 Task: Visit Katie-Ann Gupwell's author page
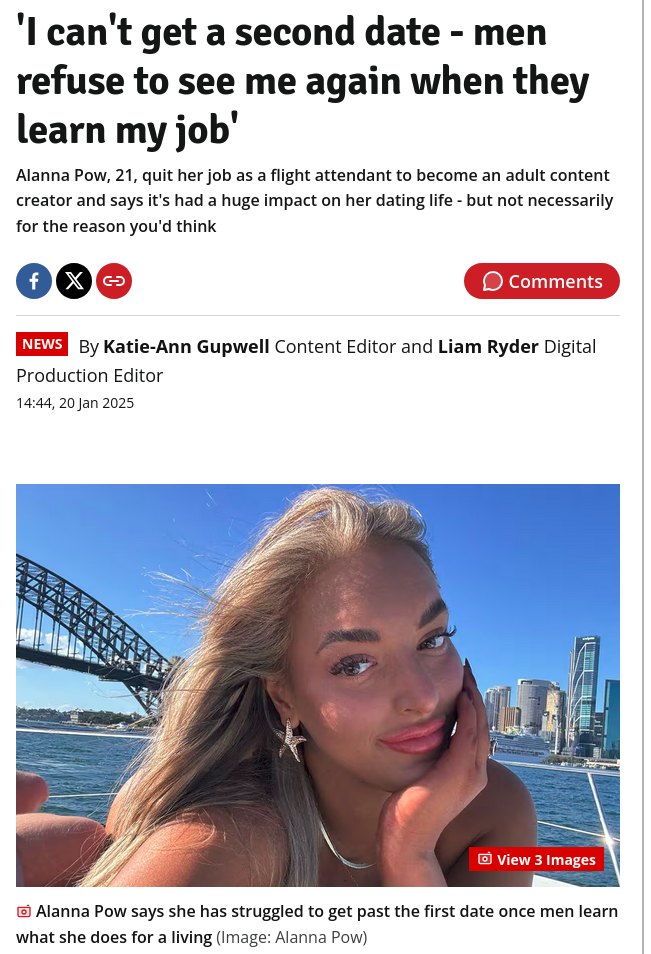coord(186,347)
